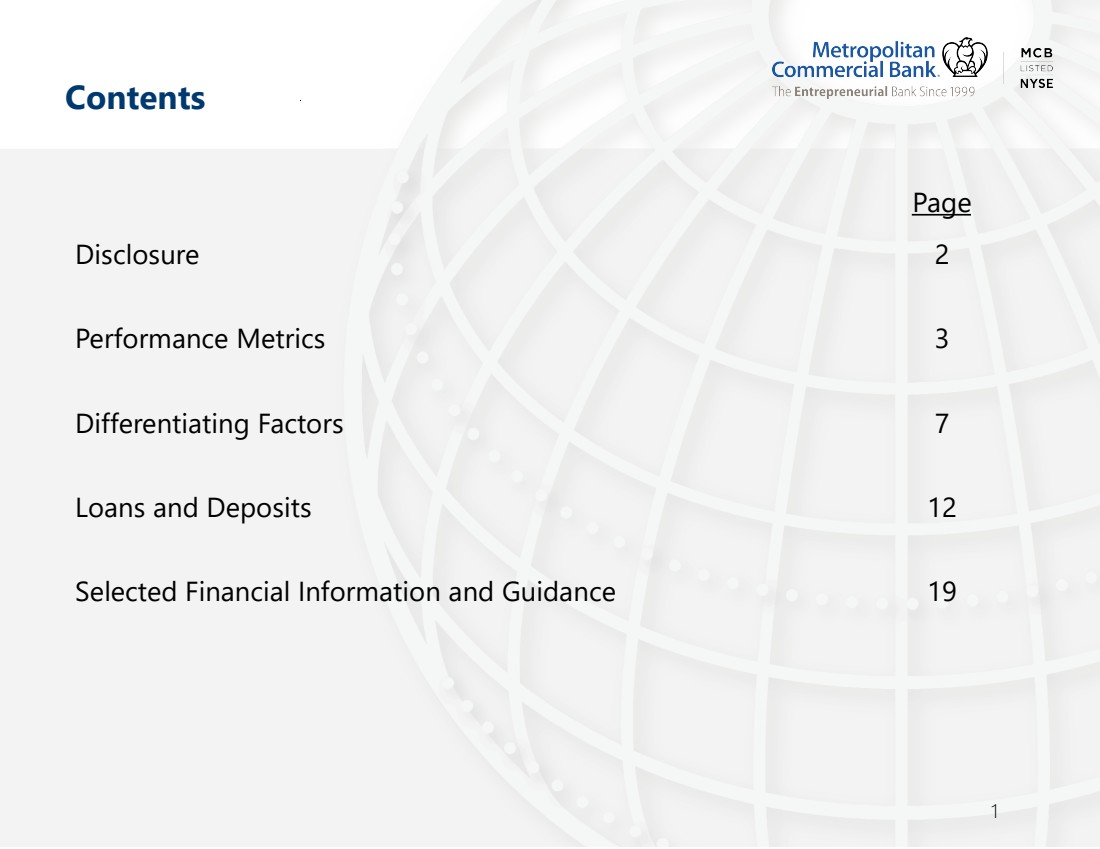Click the NYSE text in listing badge
The width and height of the screenshot is (1100, 849).
[1036, 83]
